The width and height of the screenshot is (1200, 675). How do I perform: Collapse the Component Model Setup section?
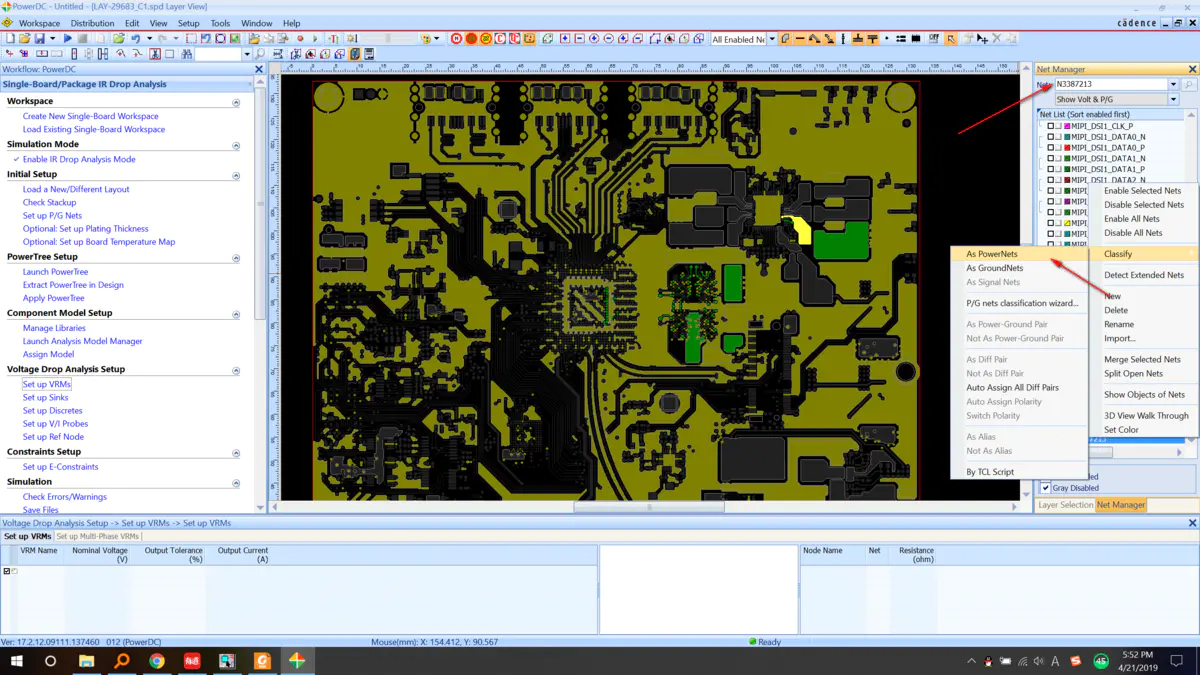(x=236, y=314)
